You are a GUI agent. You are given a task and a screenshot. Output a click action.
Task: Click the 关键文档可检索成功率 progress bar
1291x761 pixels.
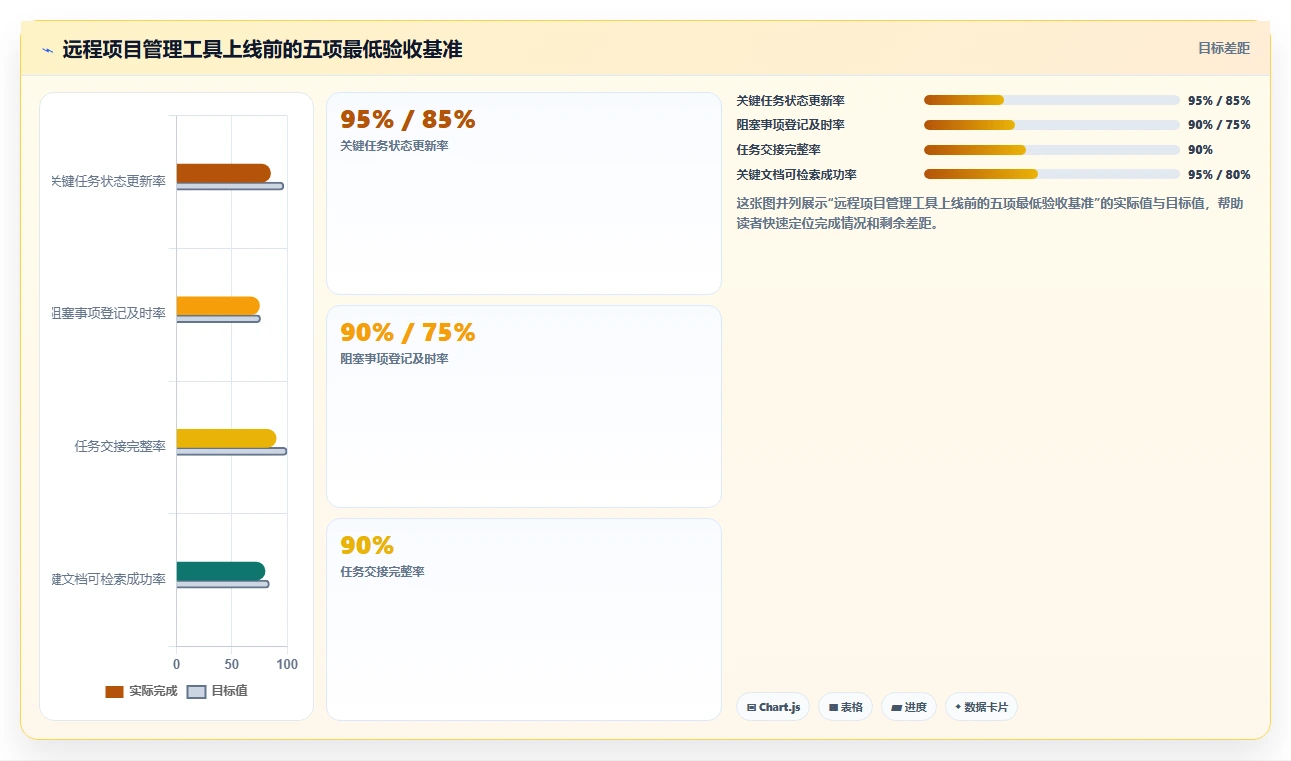[x=1052, y=174]
